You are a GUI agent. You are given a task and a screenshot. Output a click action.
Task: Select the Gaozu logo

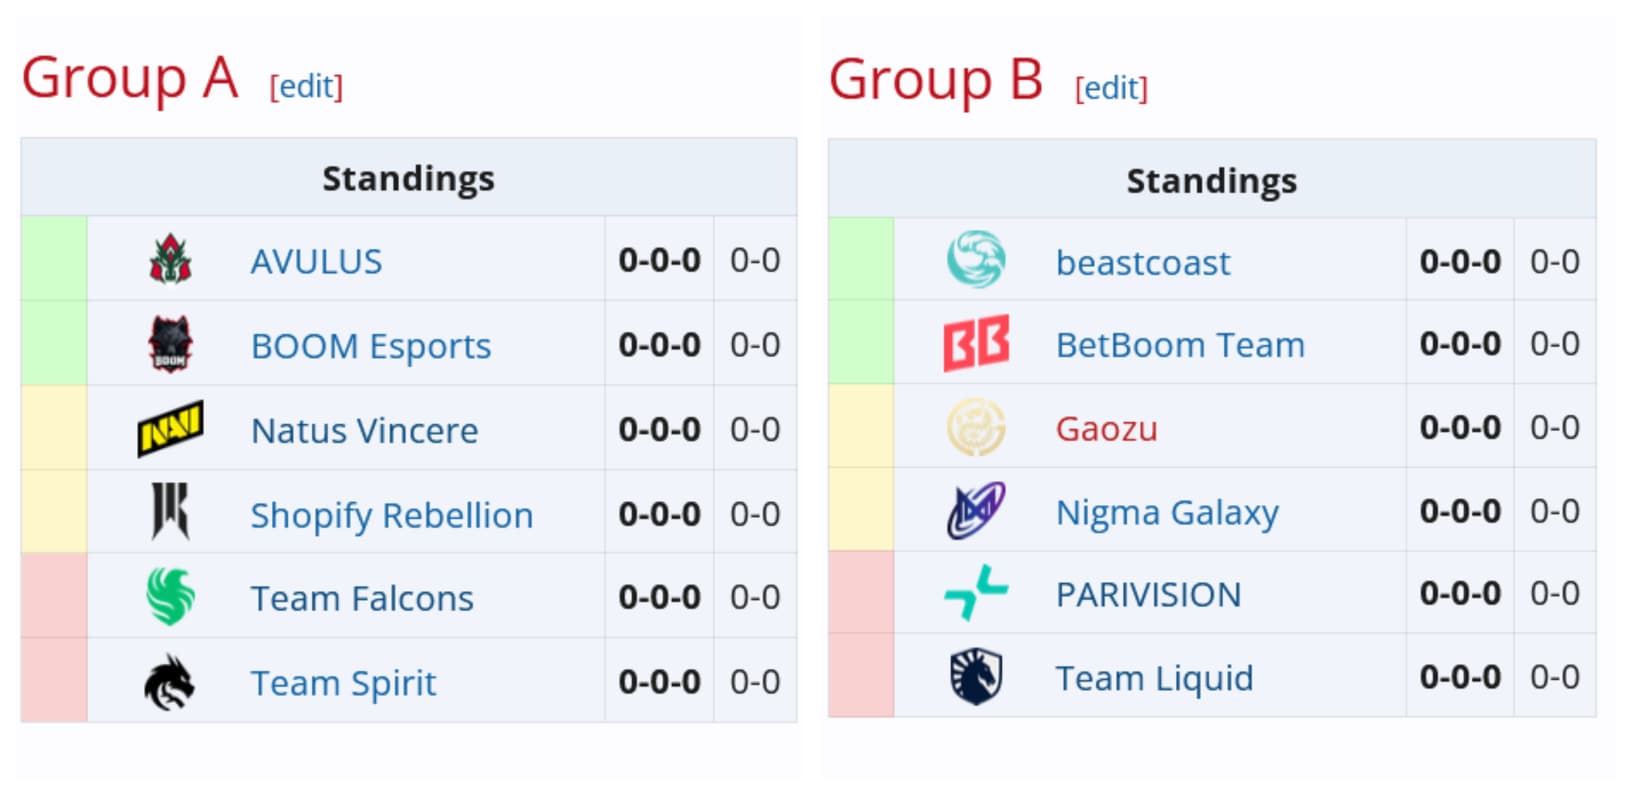975,427
